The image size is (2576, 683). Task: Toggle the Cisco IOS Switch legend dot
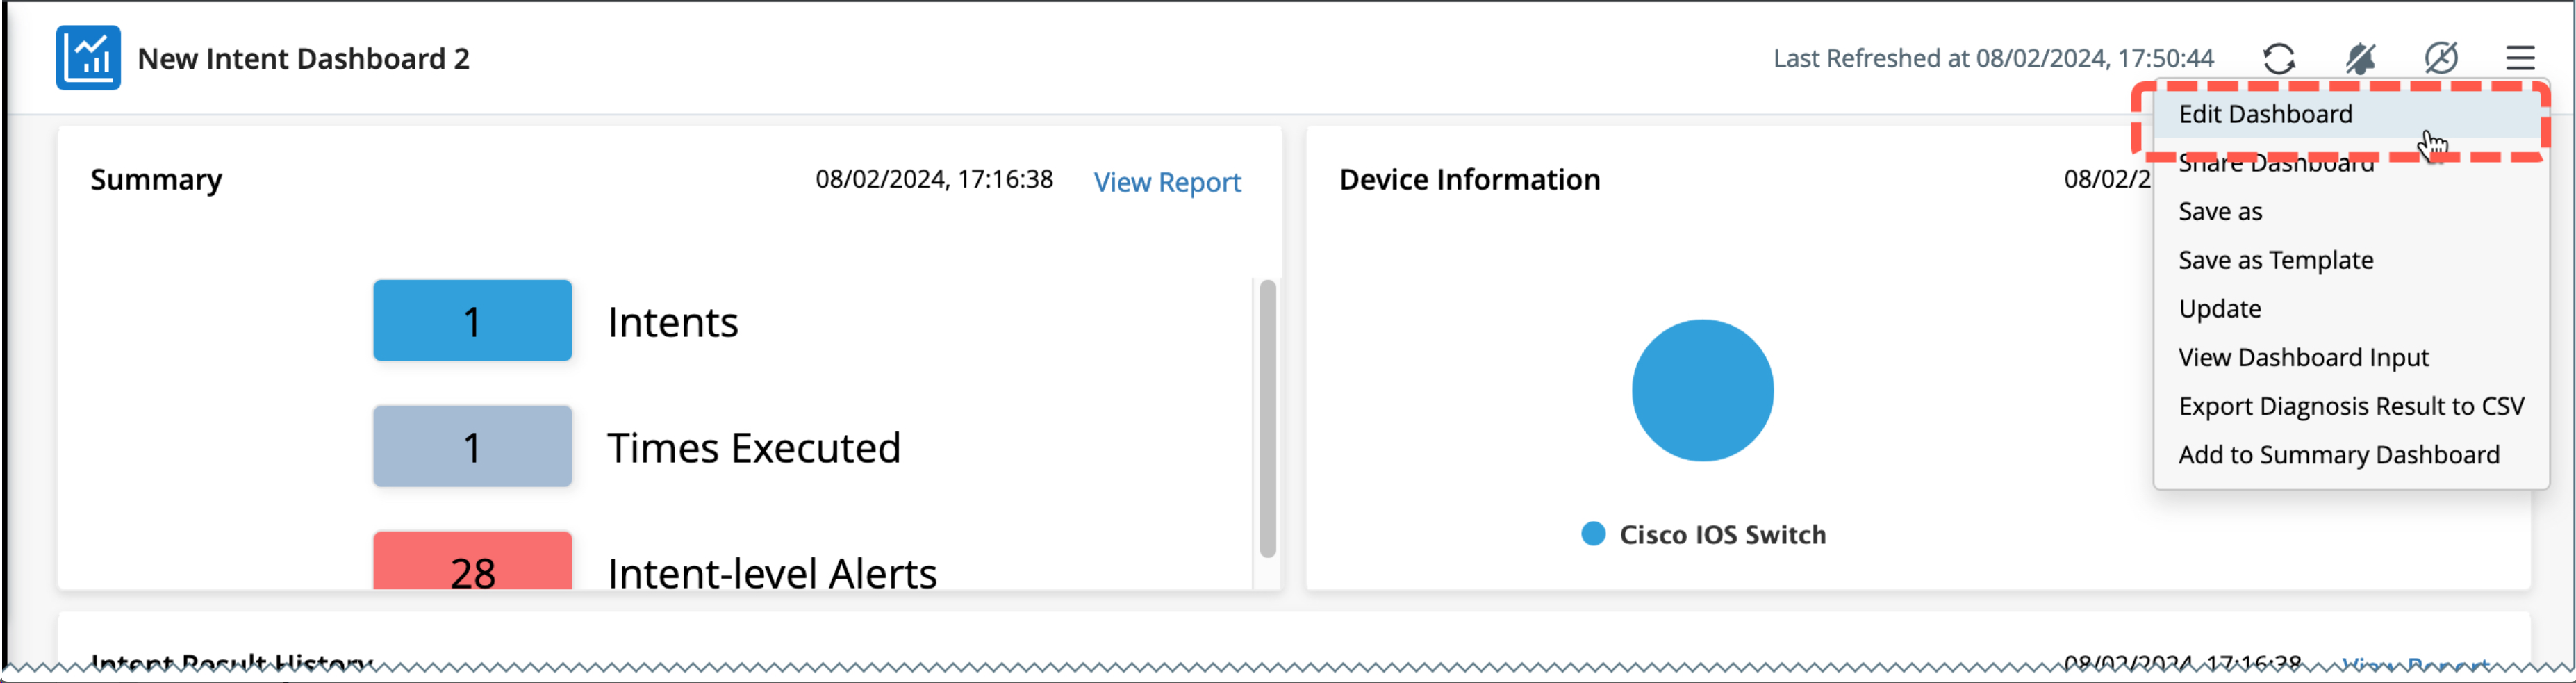point(1593,534)
